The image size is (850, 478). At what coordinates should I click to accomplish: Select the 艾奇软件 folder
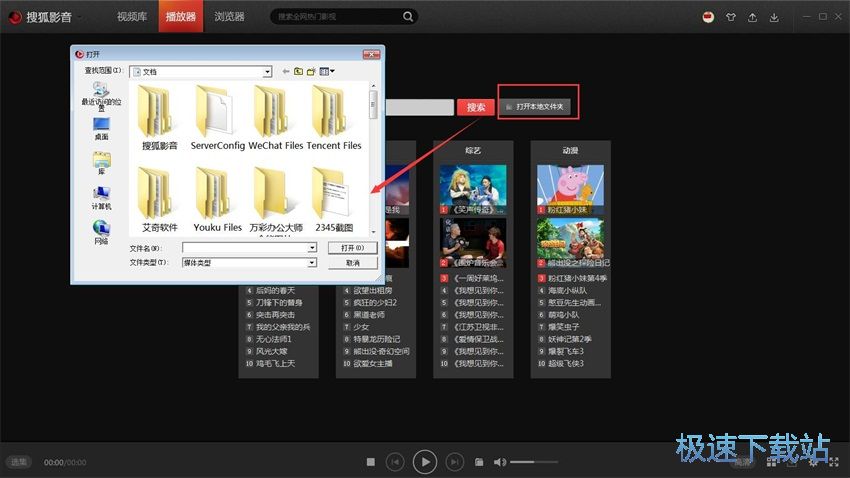pyautogui.click(x=159, y=200)
